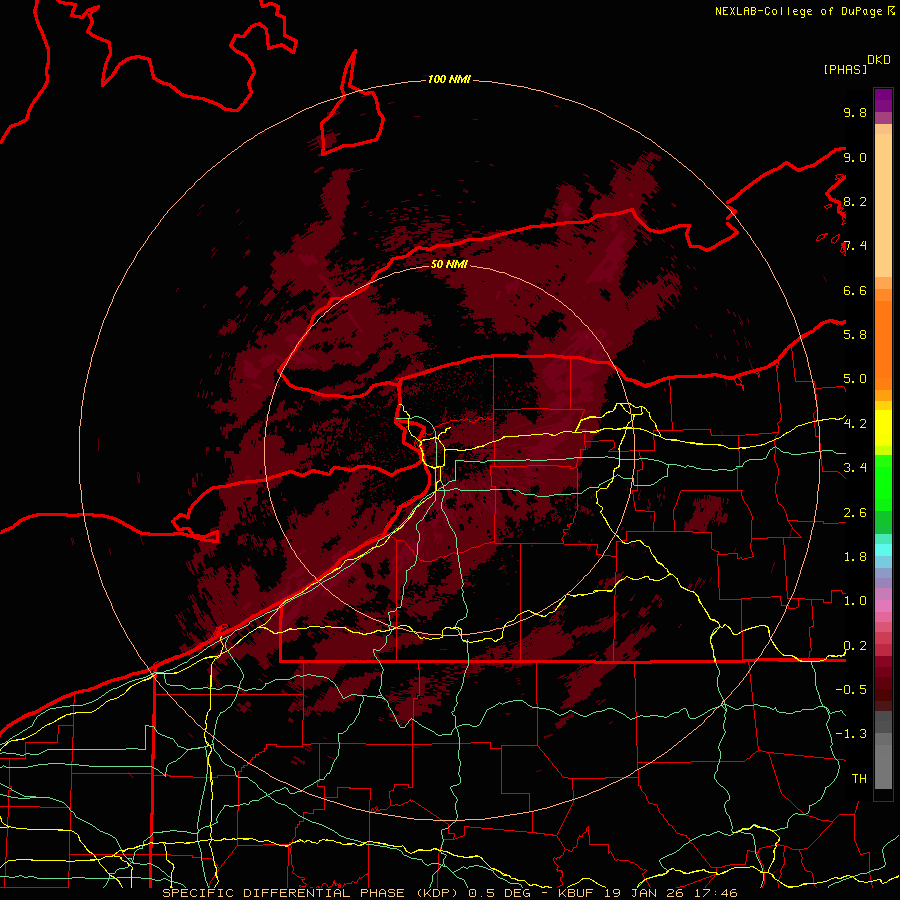Click the 4.2 scale value
Viewport: 900px width, 900px height.
[x=855, y=424]
